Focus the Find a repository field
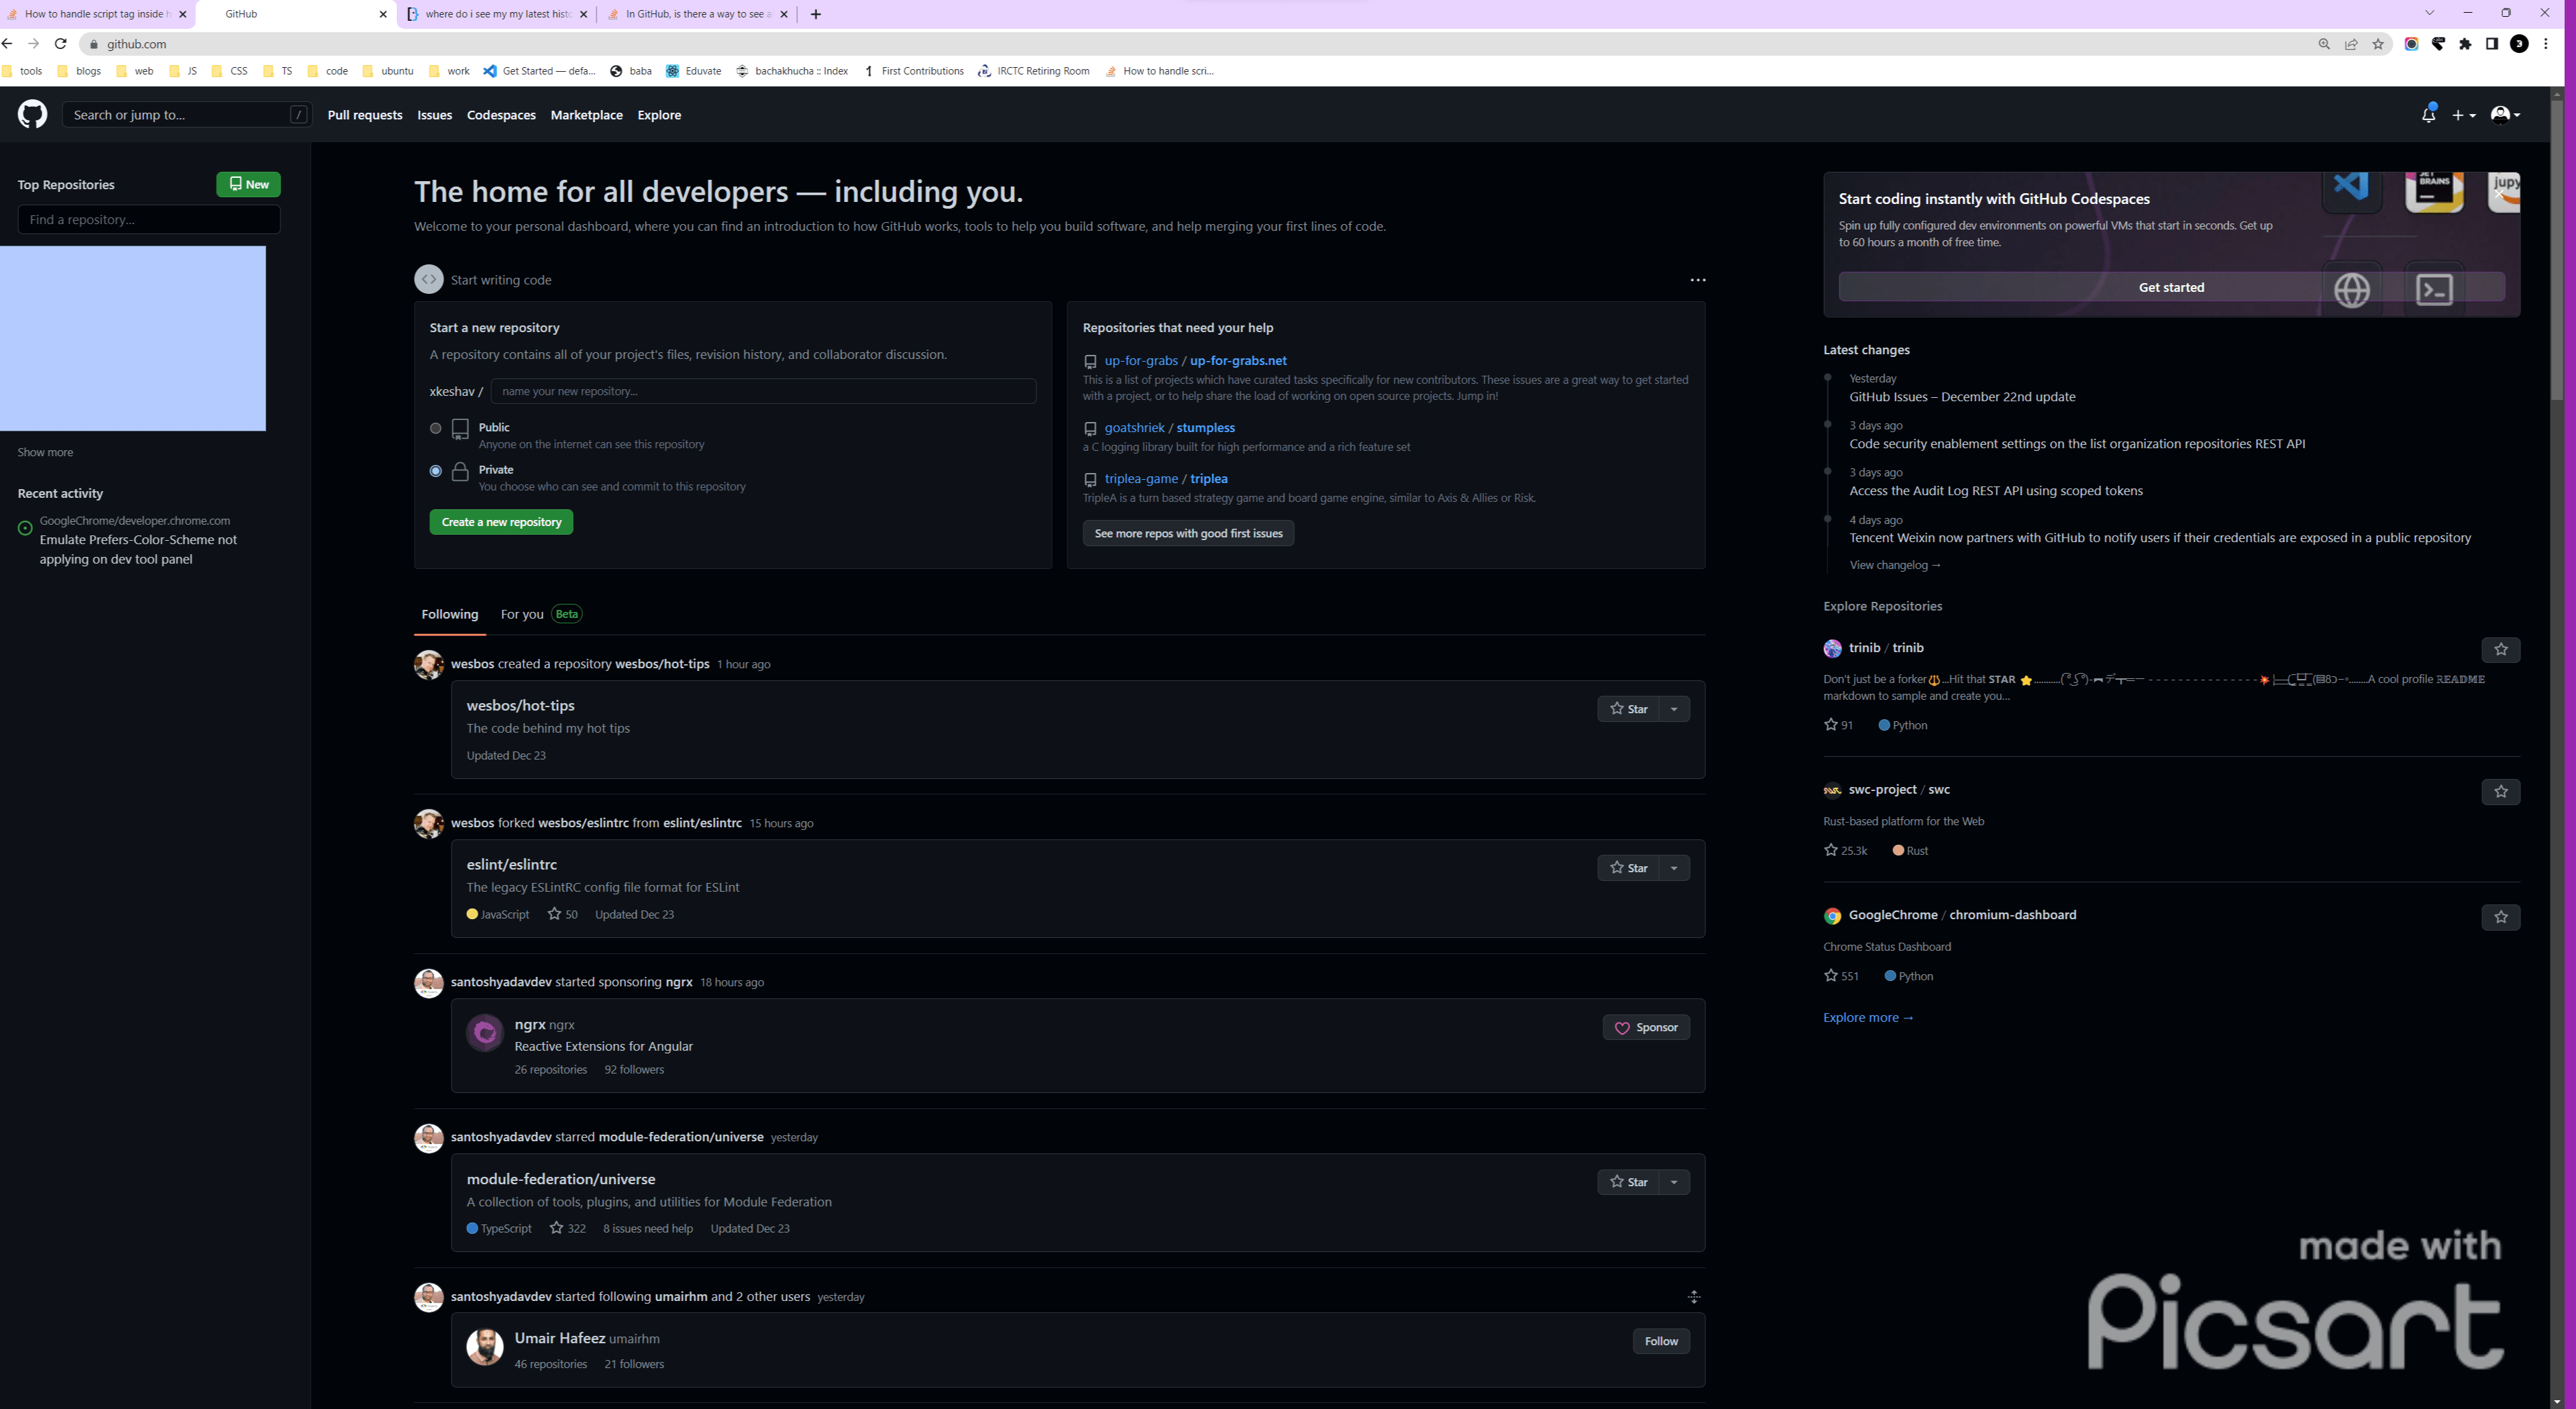The image size is (2576, 1409). pyautogui.click(x=149, y=220)
